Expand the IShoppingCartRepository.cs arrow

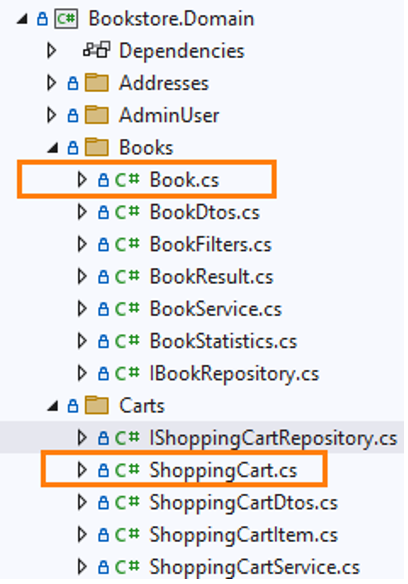click(x=82, y=438)
